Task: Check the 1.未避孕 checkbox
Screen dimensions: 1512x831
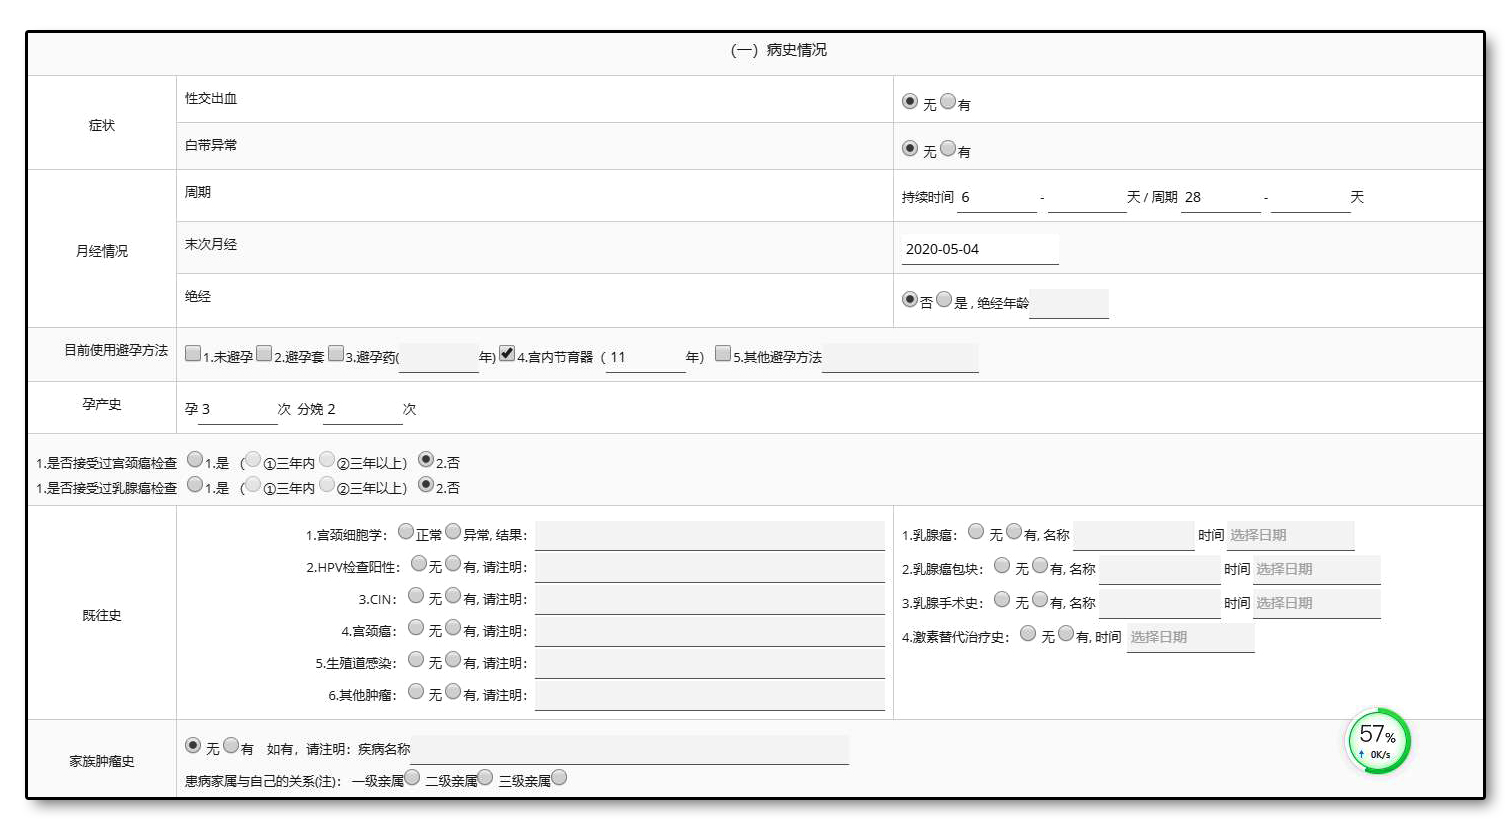Action: pyautogui.click(x=193, y=353)
